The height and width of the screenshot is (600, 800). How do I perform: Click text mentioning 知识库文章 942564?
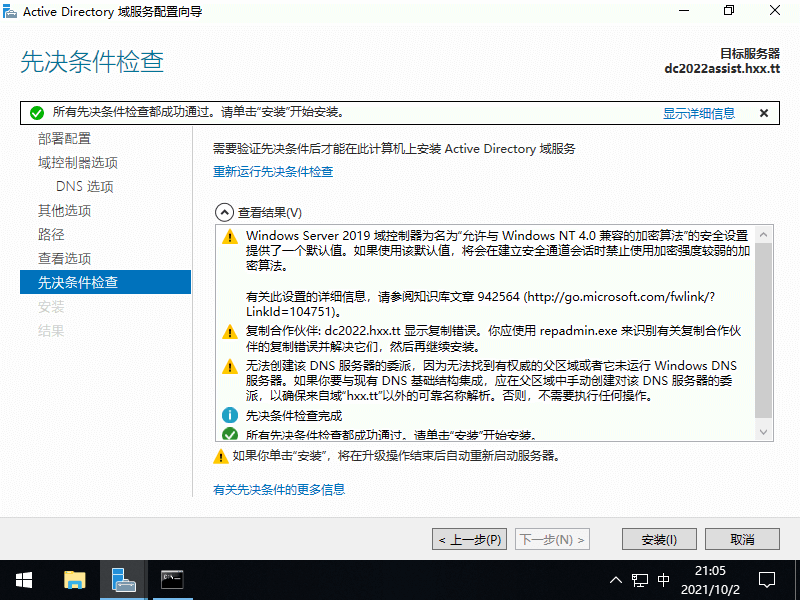tap(480, 304)
